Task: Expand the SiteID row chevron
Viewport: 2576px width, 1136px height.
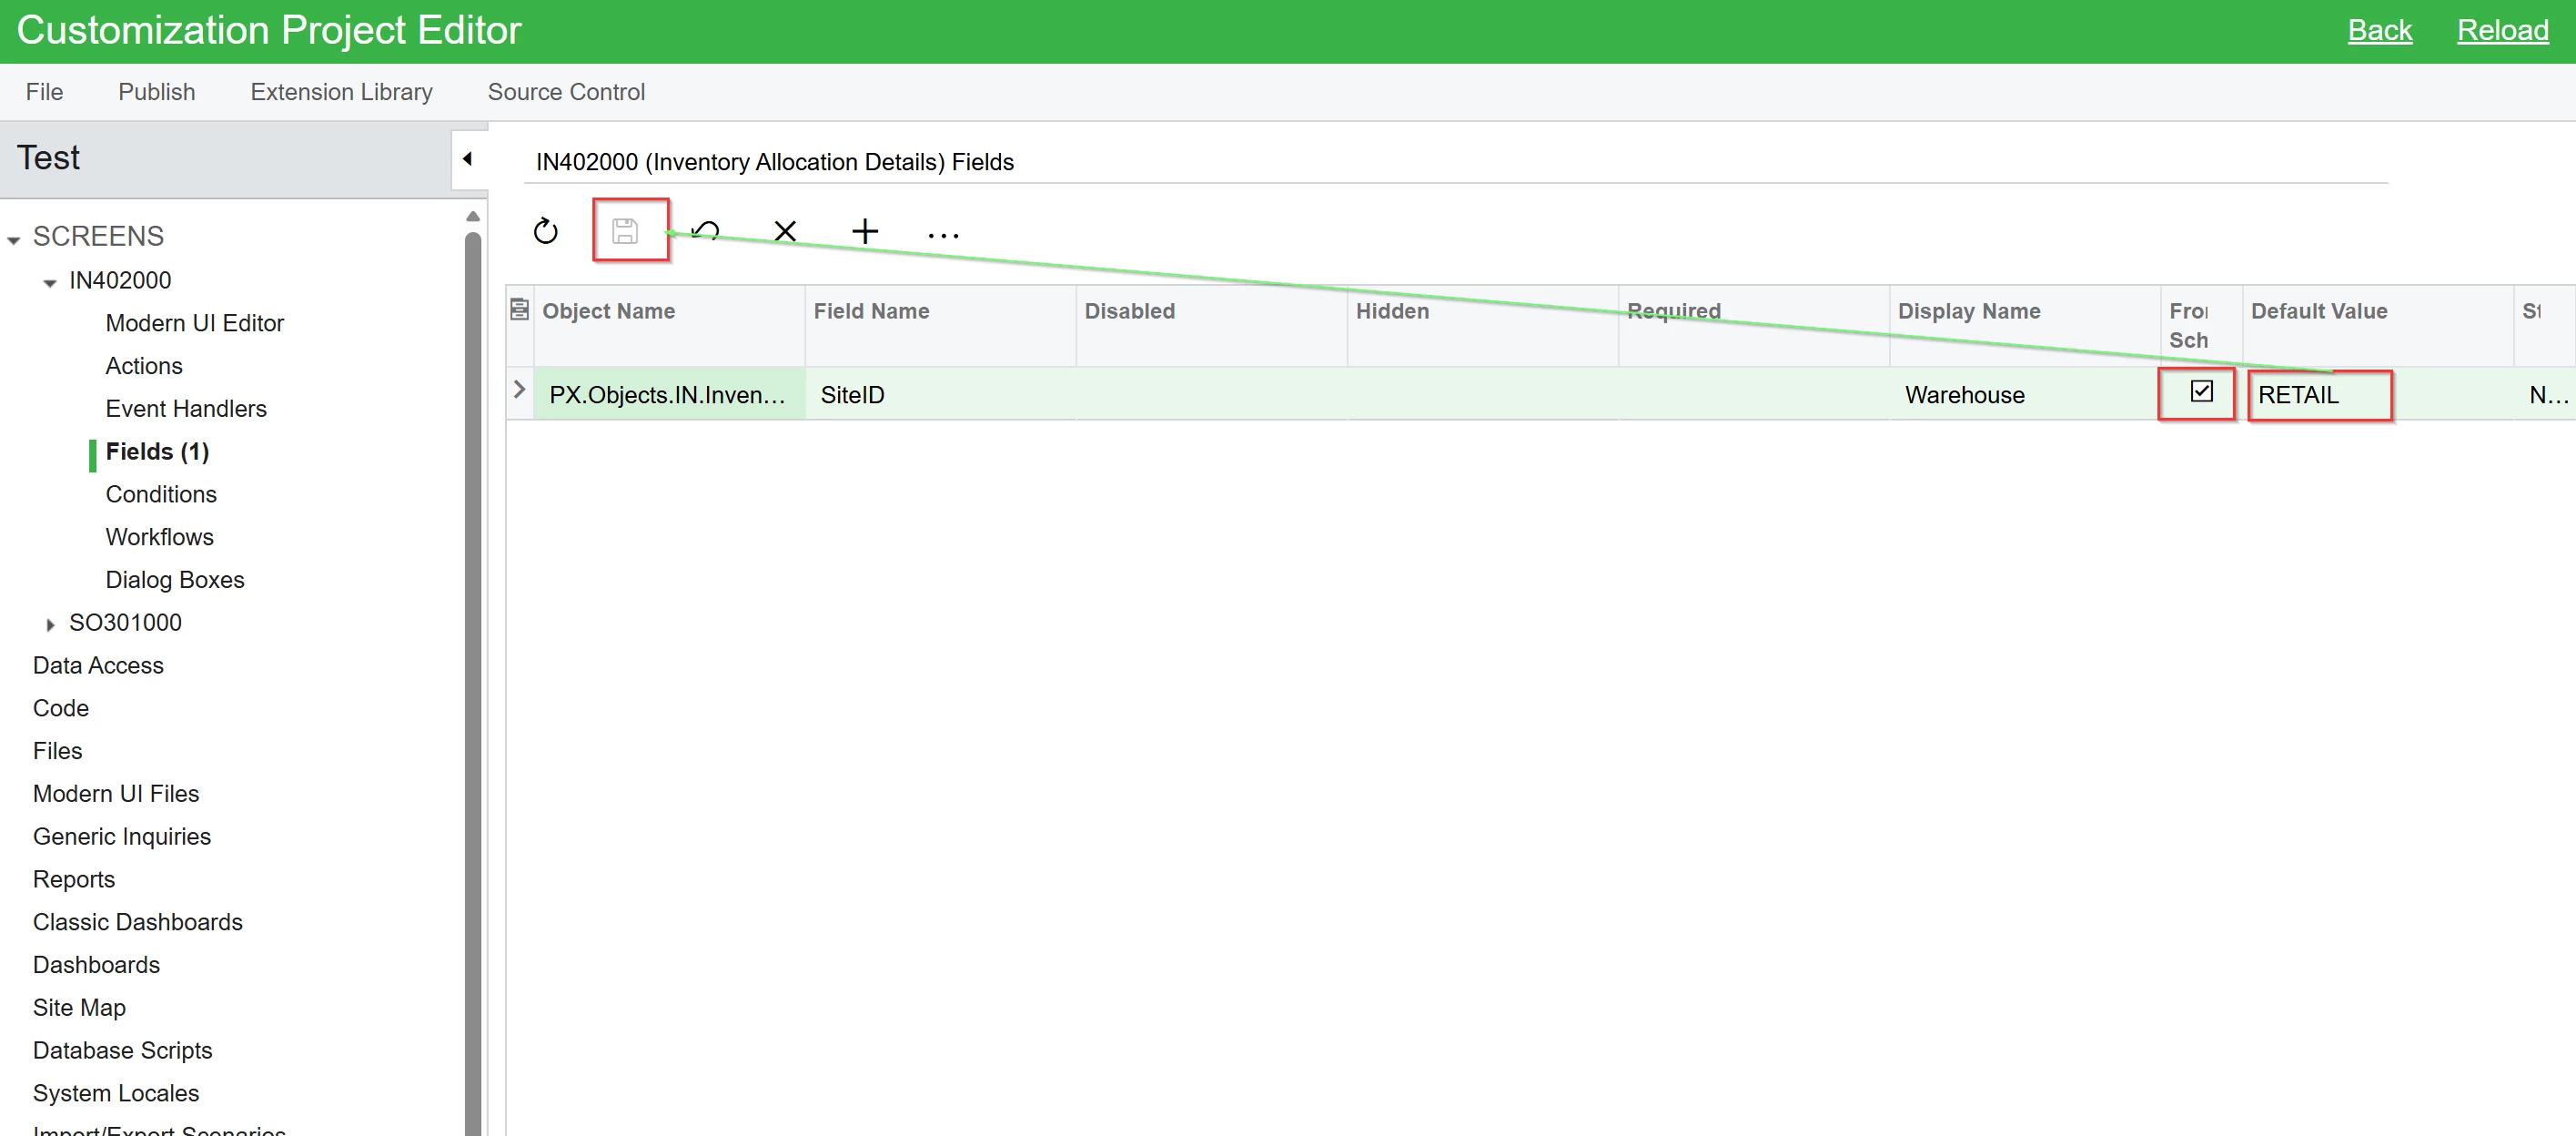Action: point(519,390)
